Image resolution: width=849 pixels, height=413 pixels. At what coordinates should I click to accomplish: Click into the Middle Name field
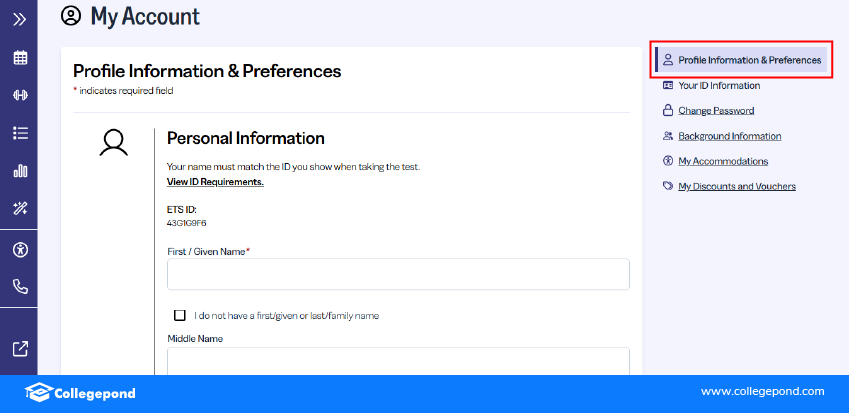[x=398, y=361]
